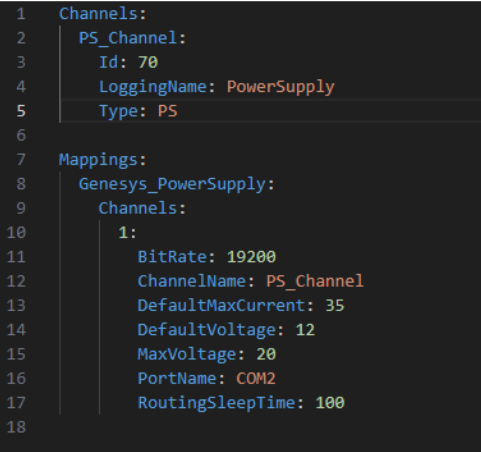
Task: Click the Type value PS on line 5
Action: coord(168,111)
